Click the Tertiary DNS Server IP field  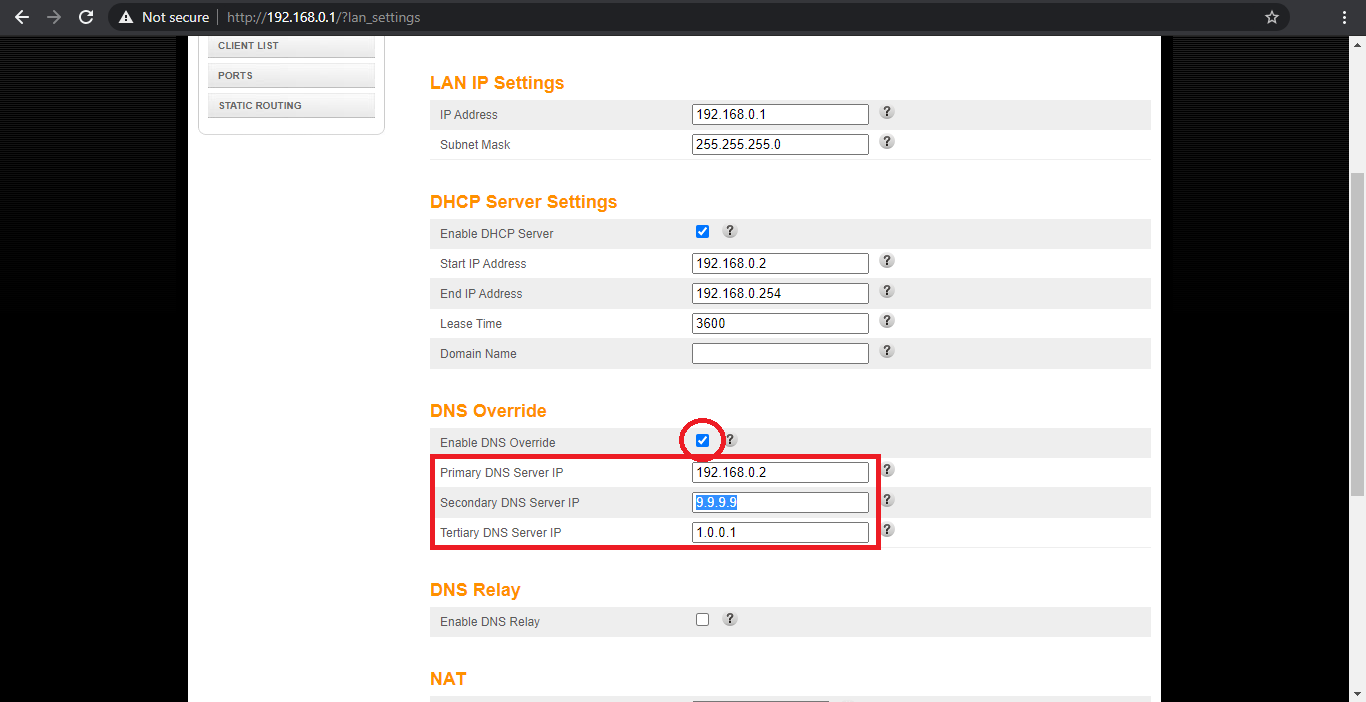click(x=780, y=532)
